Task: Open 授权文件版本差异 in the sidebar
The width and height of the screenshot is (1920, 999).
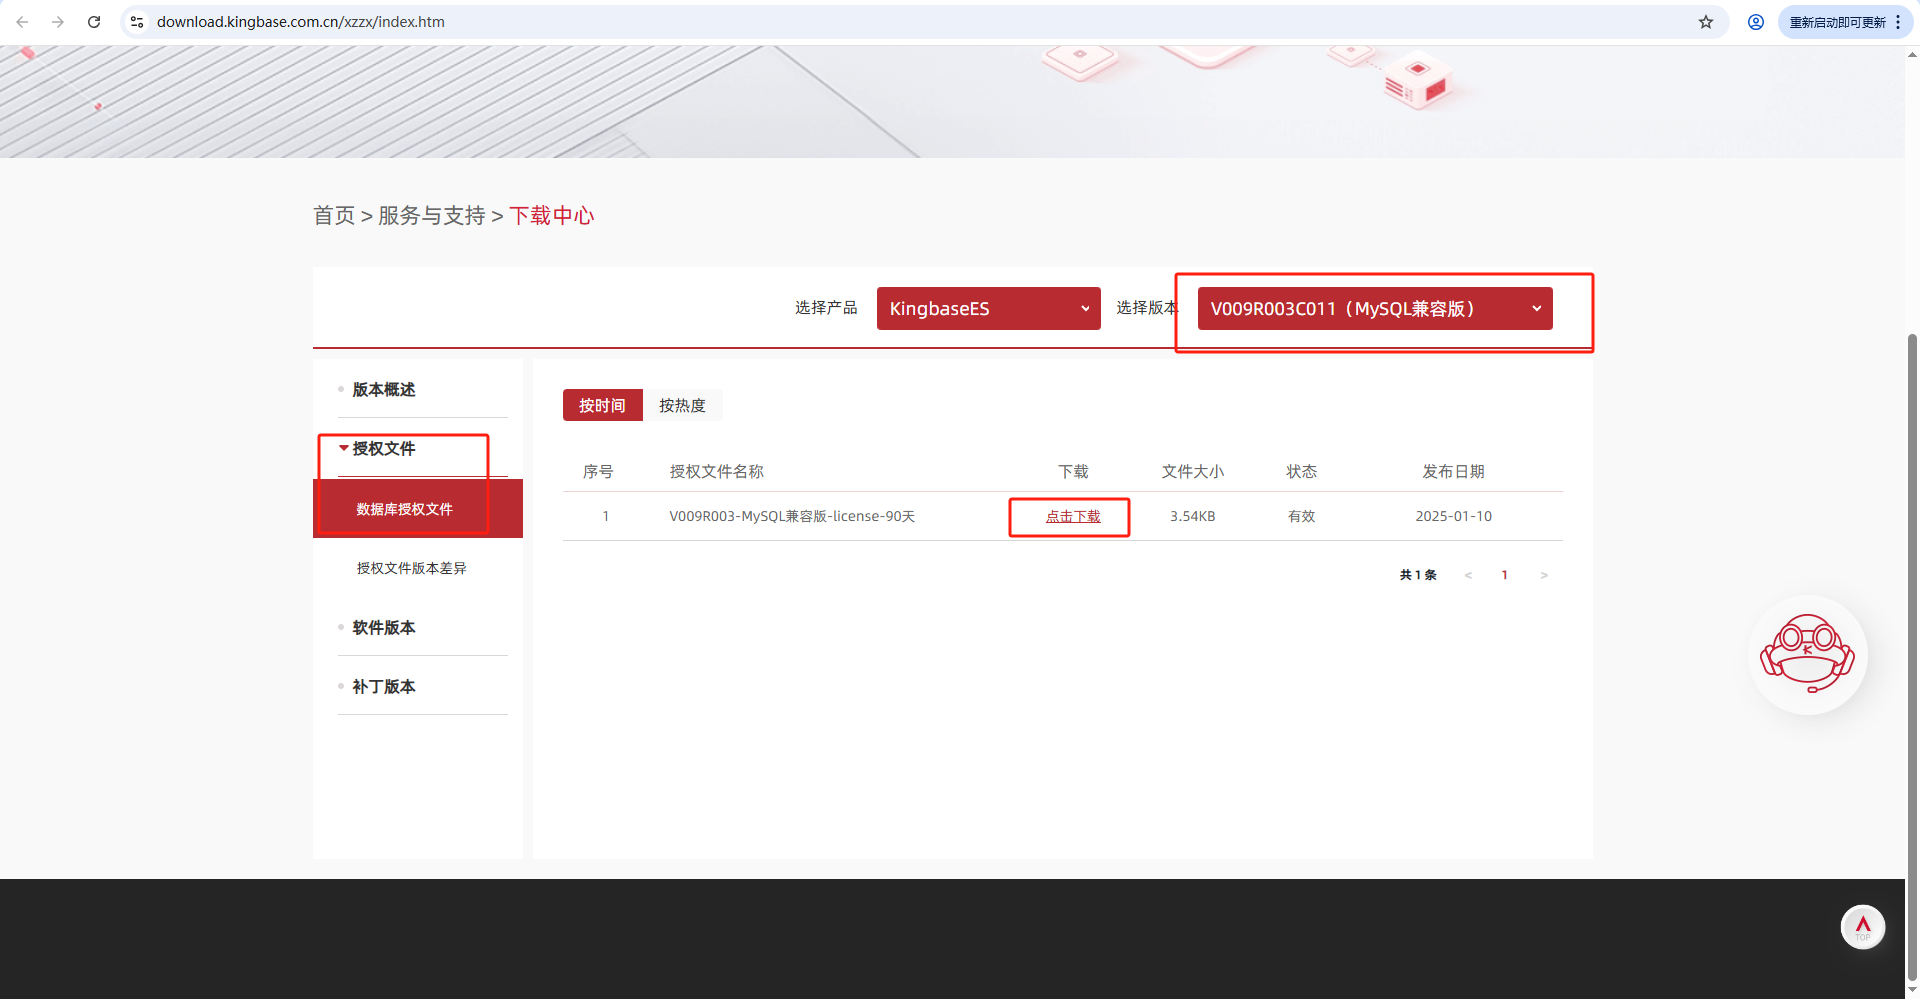Action: pyautogui.click(x=412, y=568)
